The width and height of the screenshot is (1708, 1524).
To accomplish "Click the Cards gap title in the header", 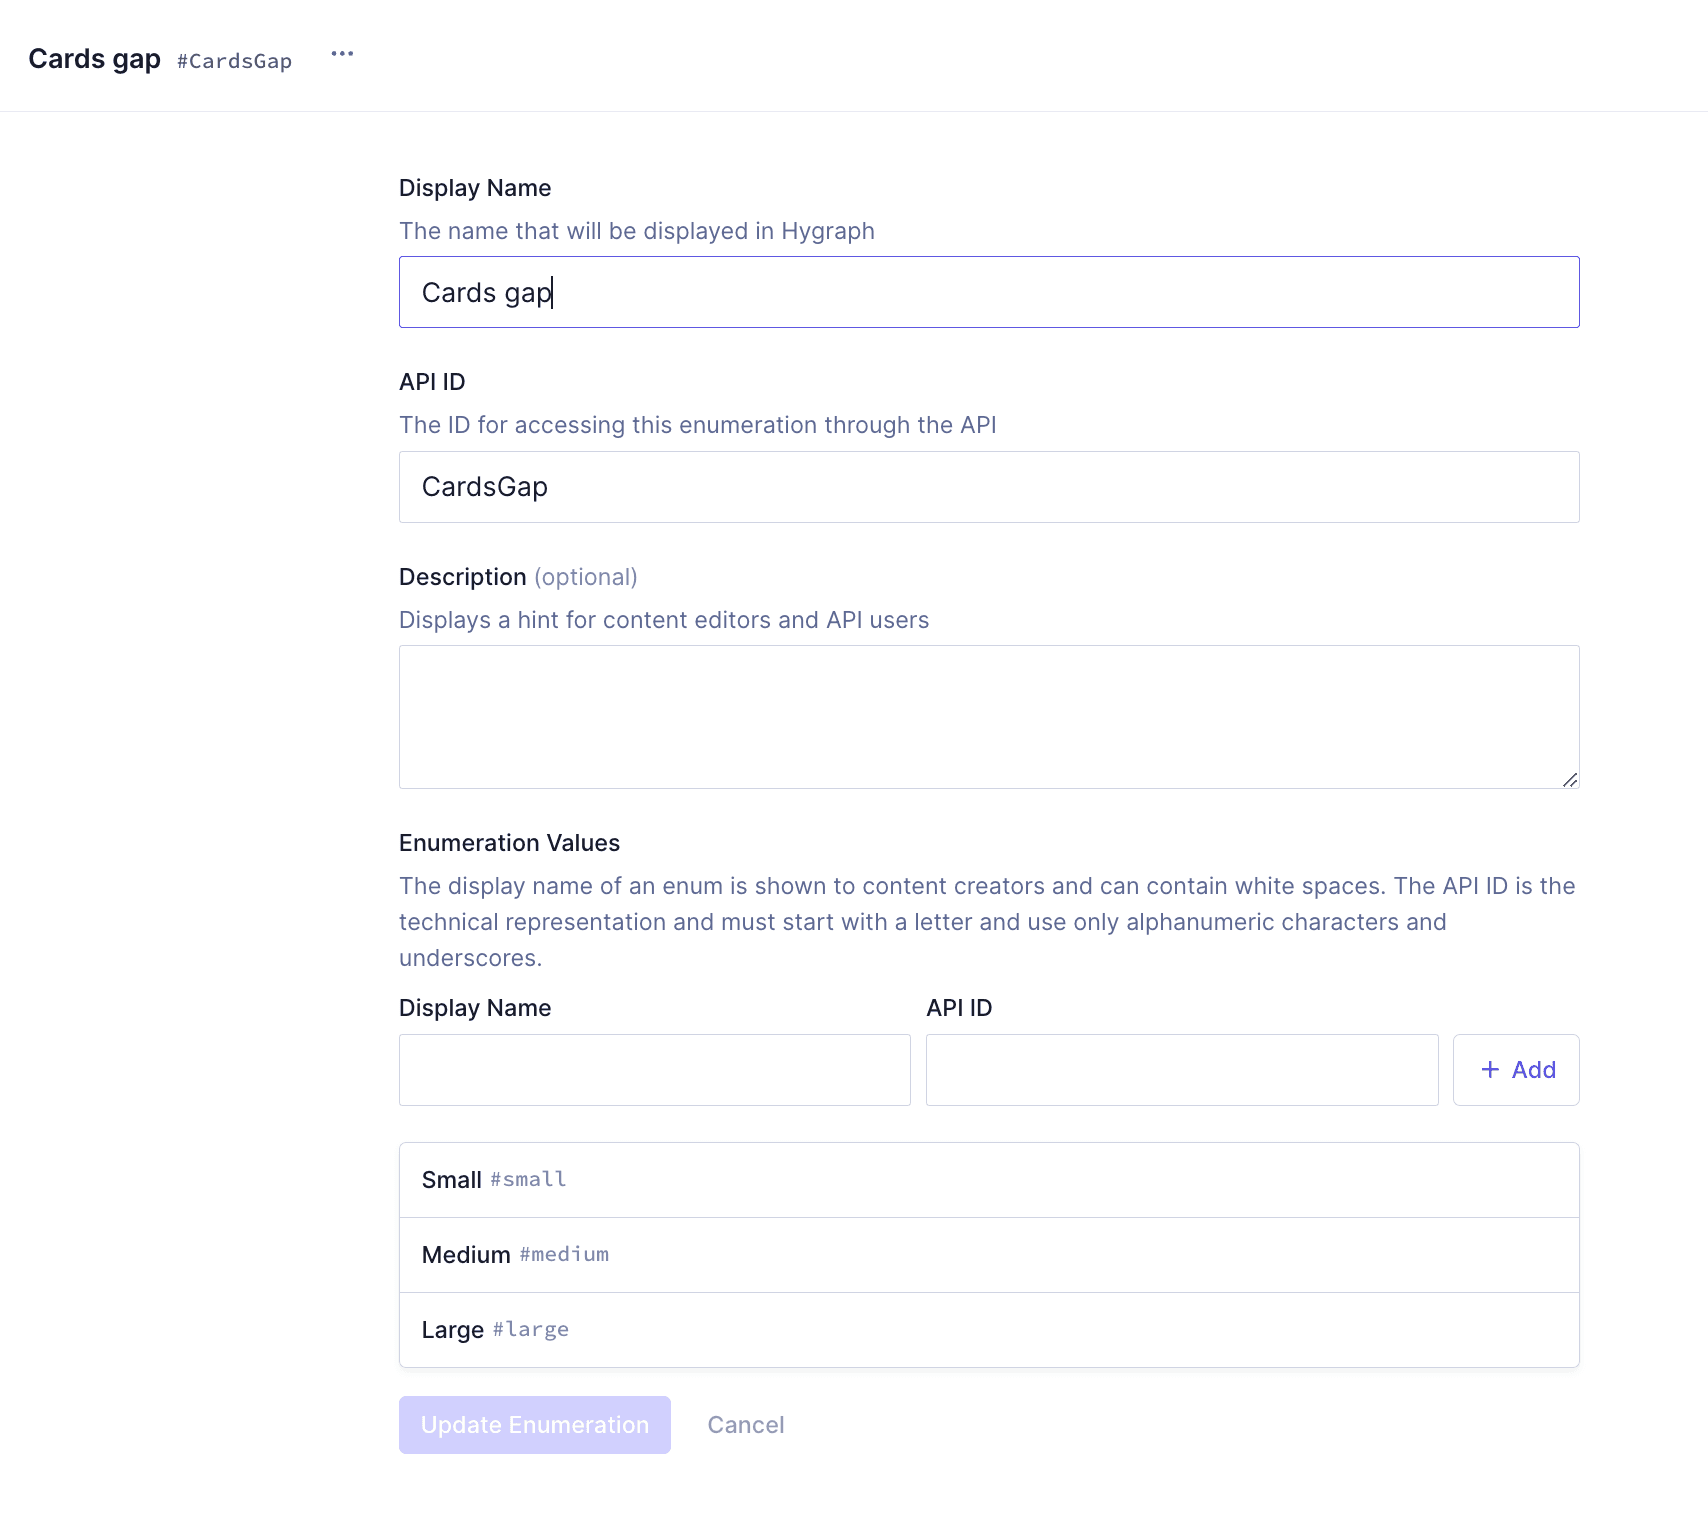I will [x=94, y=59].
